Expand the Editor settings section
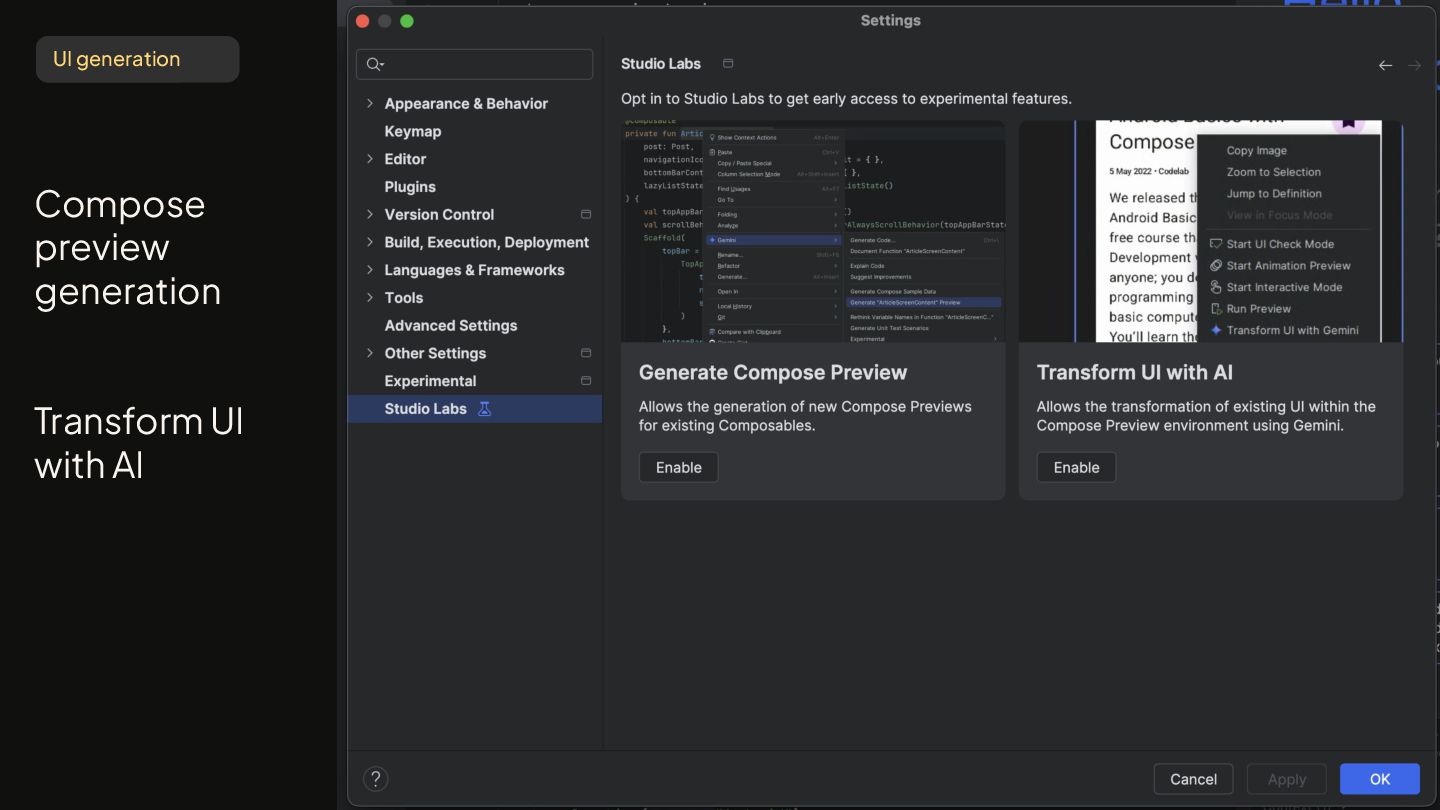 (370, 159)
